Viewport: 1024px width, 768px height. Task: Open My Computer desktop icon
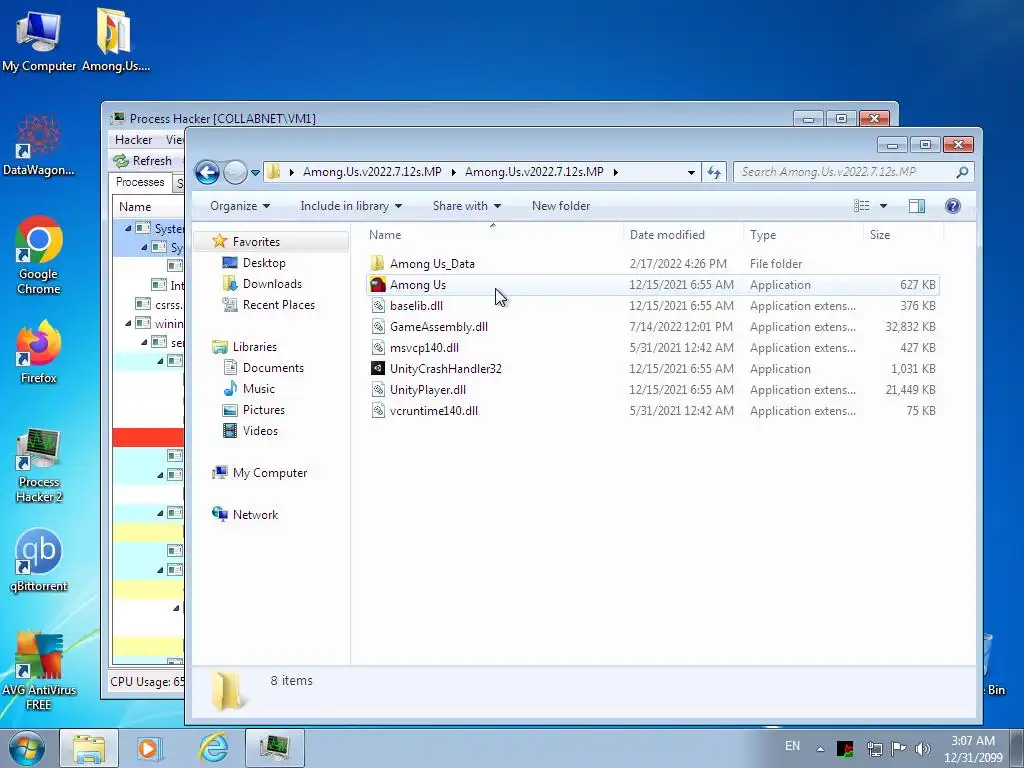pyautogui.click(x=39, y=40)
